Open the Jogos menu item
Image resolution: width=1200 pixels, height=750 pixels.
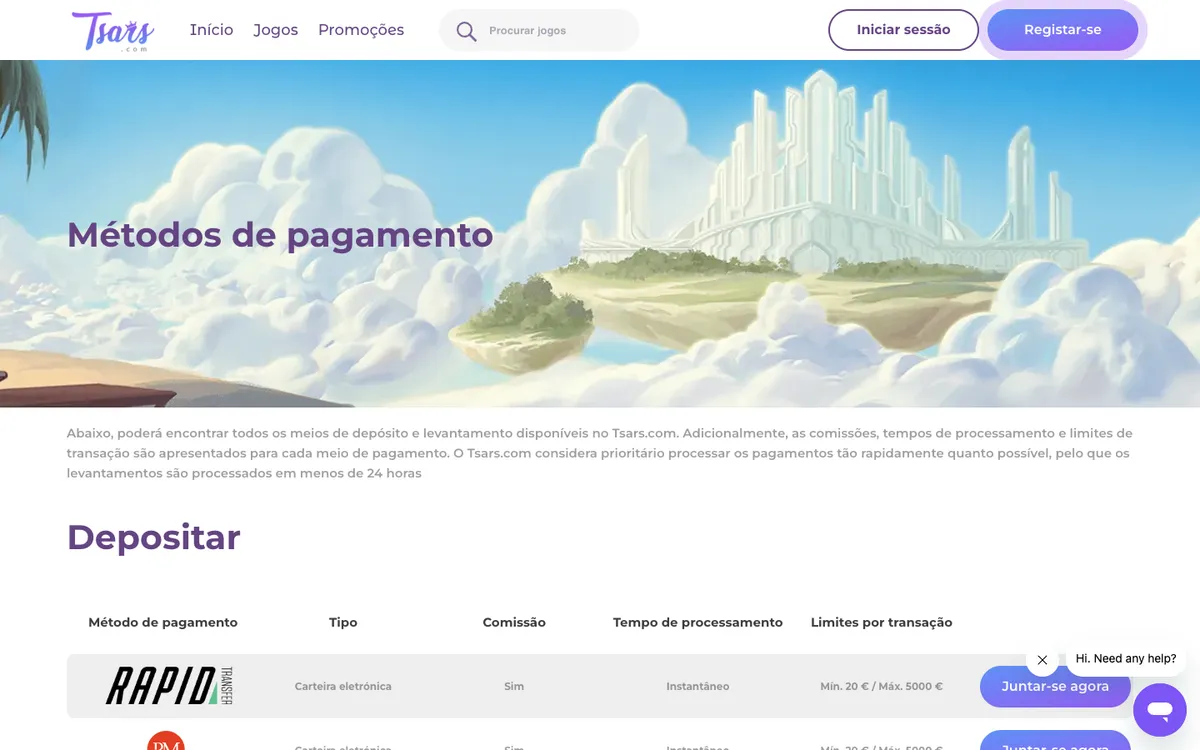276,30
